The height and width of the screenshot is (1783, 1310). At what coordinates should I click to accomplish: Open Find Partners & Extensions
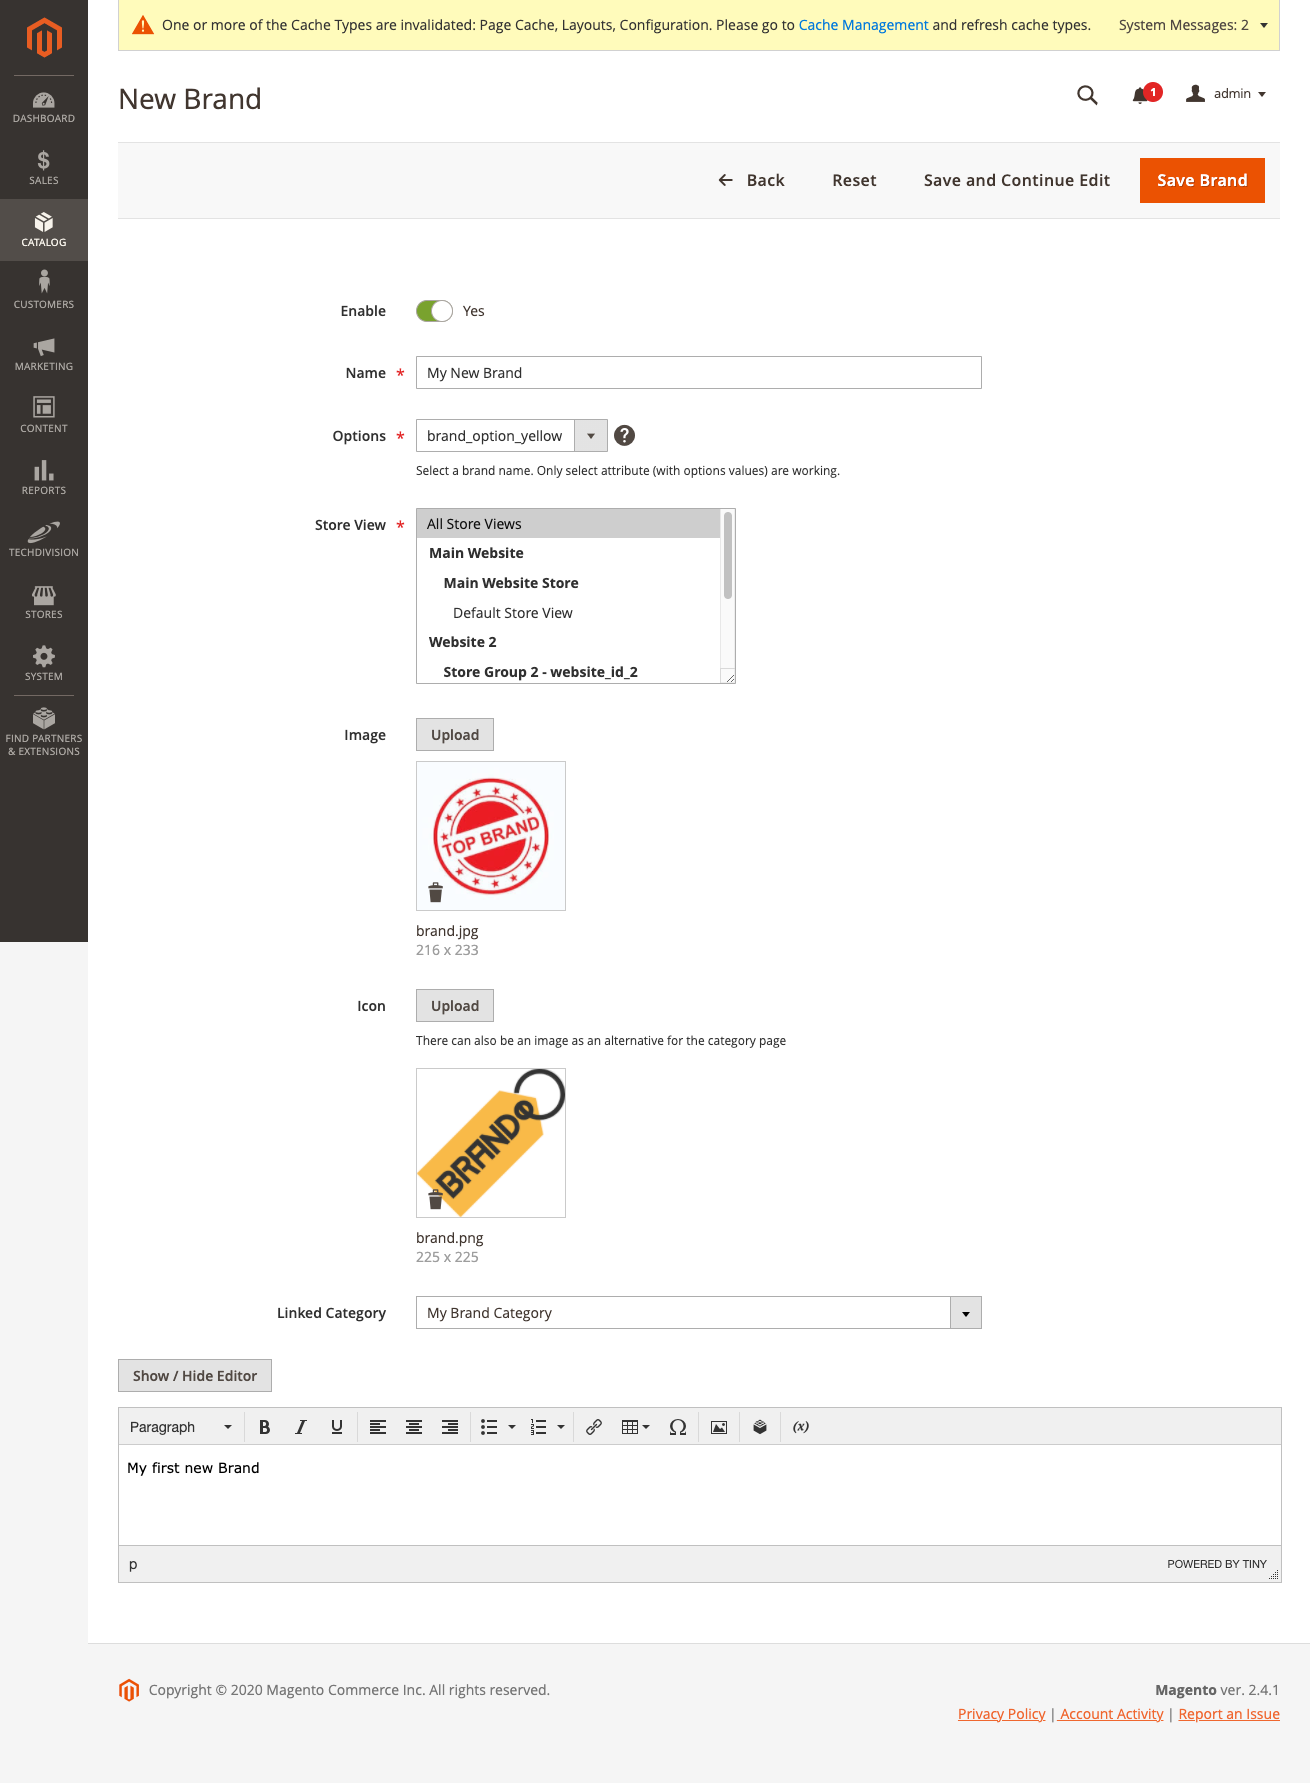pyautogui.click(x=44, y=732)
